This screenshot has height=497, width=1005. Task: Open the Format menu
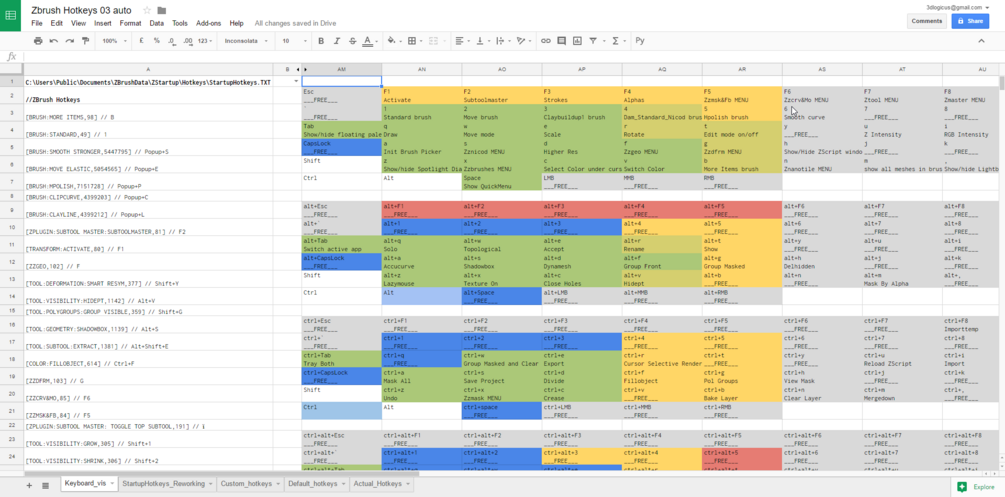tap(130, 23)
